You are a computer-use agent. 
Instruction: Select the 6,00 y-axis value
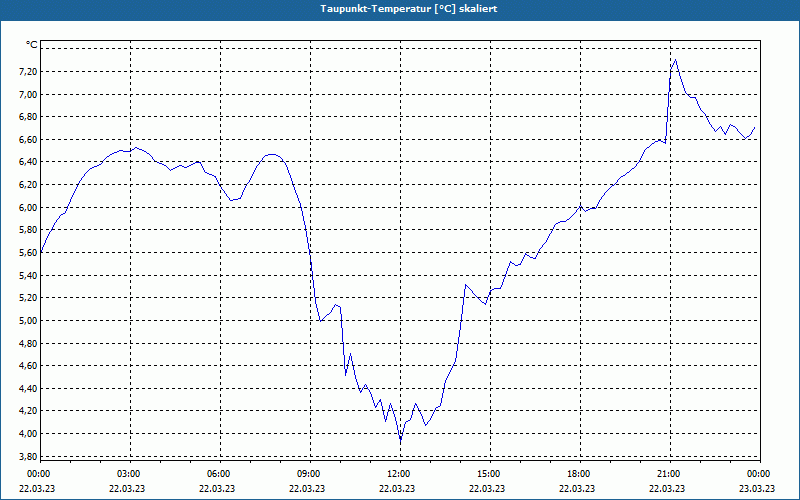point(28,207)
